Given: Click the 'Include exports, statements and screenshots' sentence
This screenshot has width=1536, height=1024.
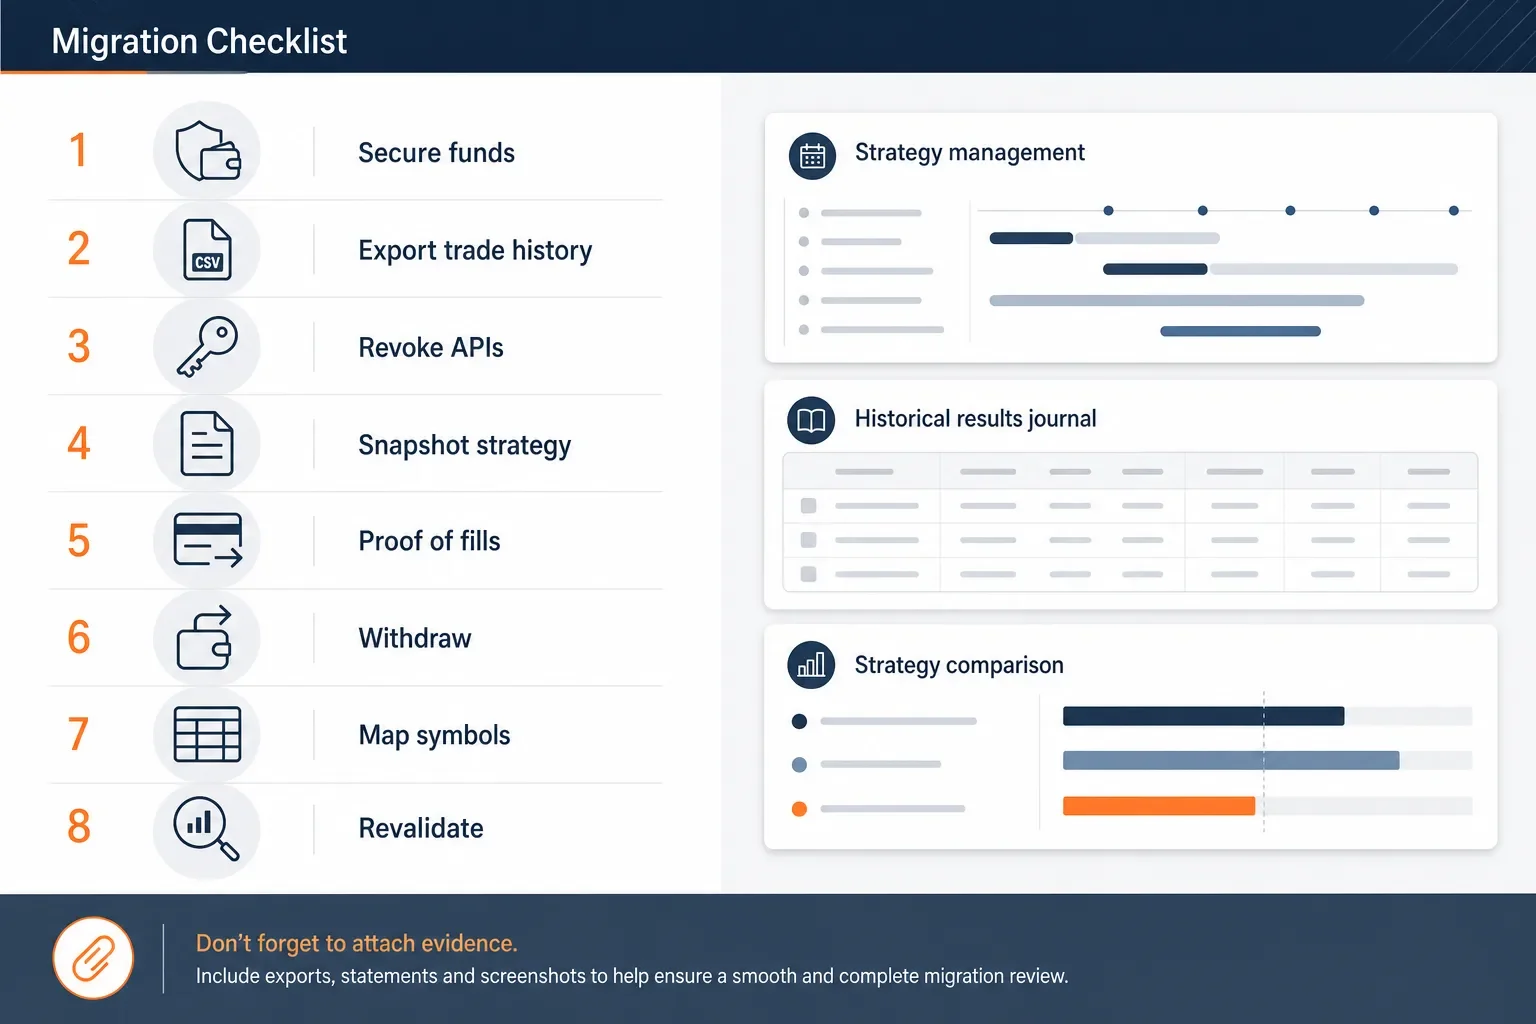Looking at the screenshot, I should coord(631,976).
